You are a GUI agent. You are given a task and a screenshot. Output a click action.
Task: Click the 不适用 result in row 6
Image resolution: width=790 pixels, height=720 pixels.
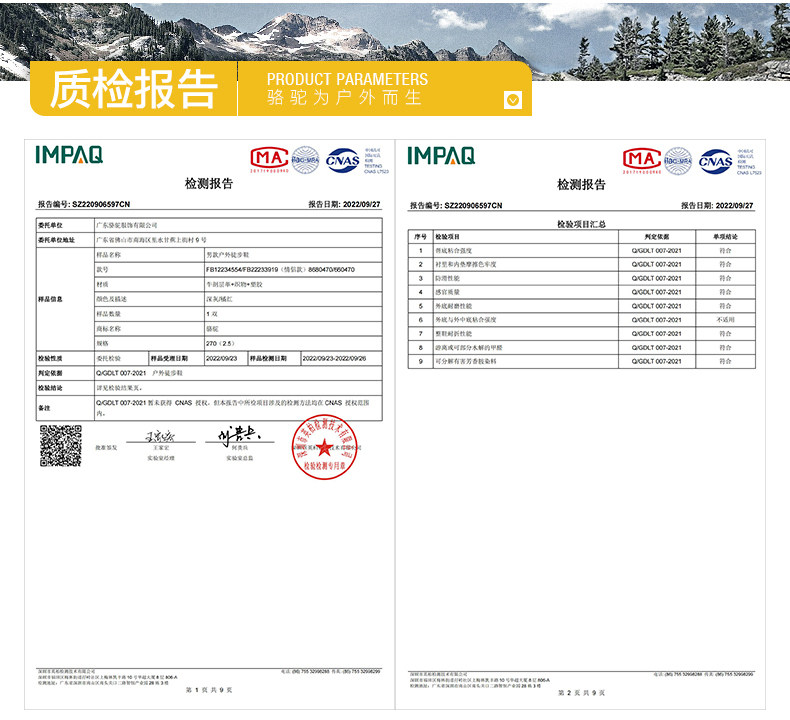pos(726,320)
